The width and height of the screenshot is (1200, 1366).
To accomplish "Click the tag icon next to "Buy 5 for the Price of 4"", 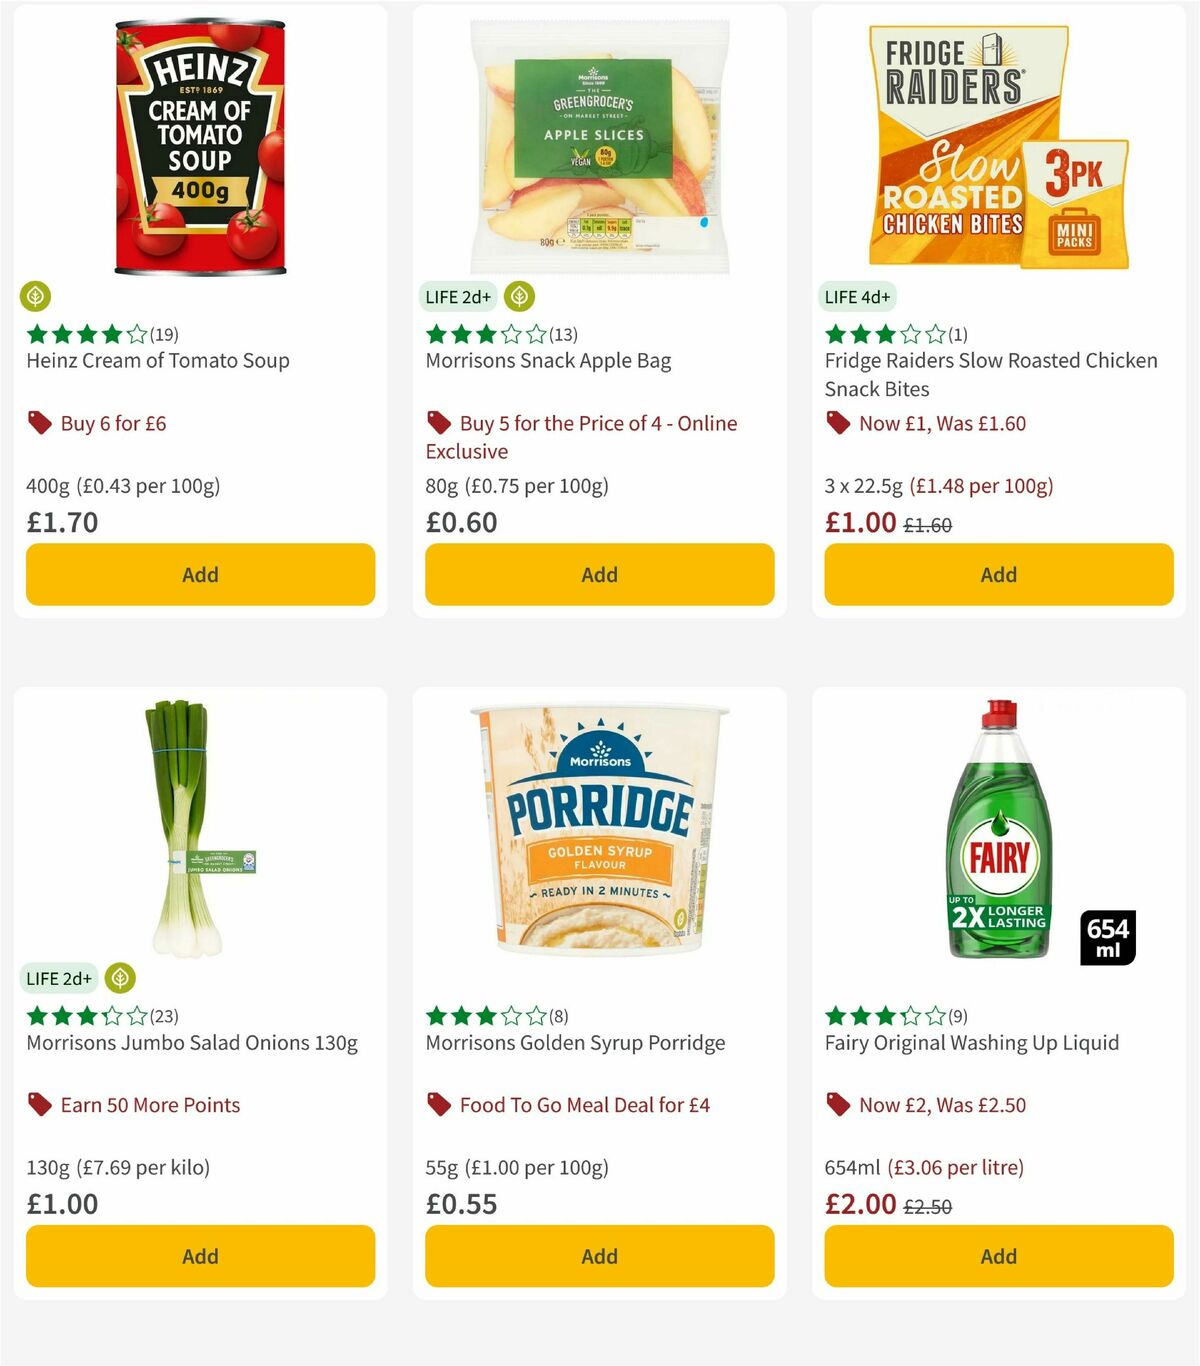I will [x=439, y=423].
